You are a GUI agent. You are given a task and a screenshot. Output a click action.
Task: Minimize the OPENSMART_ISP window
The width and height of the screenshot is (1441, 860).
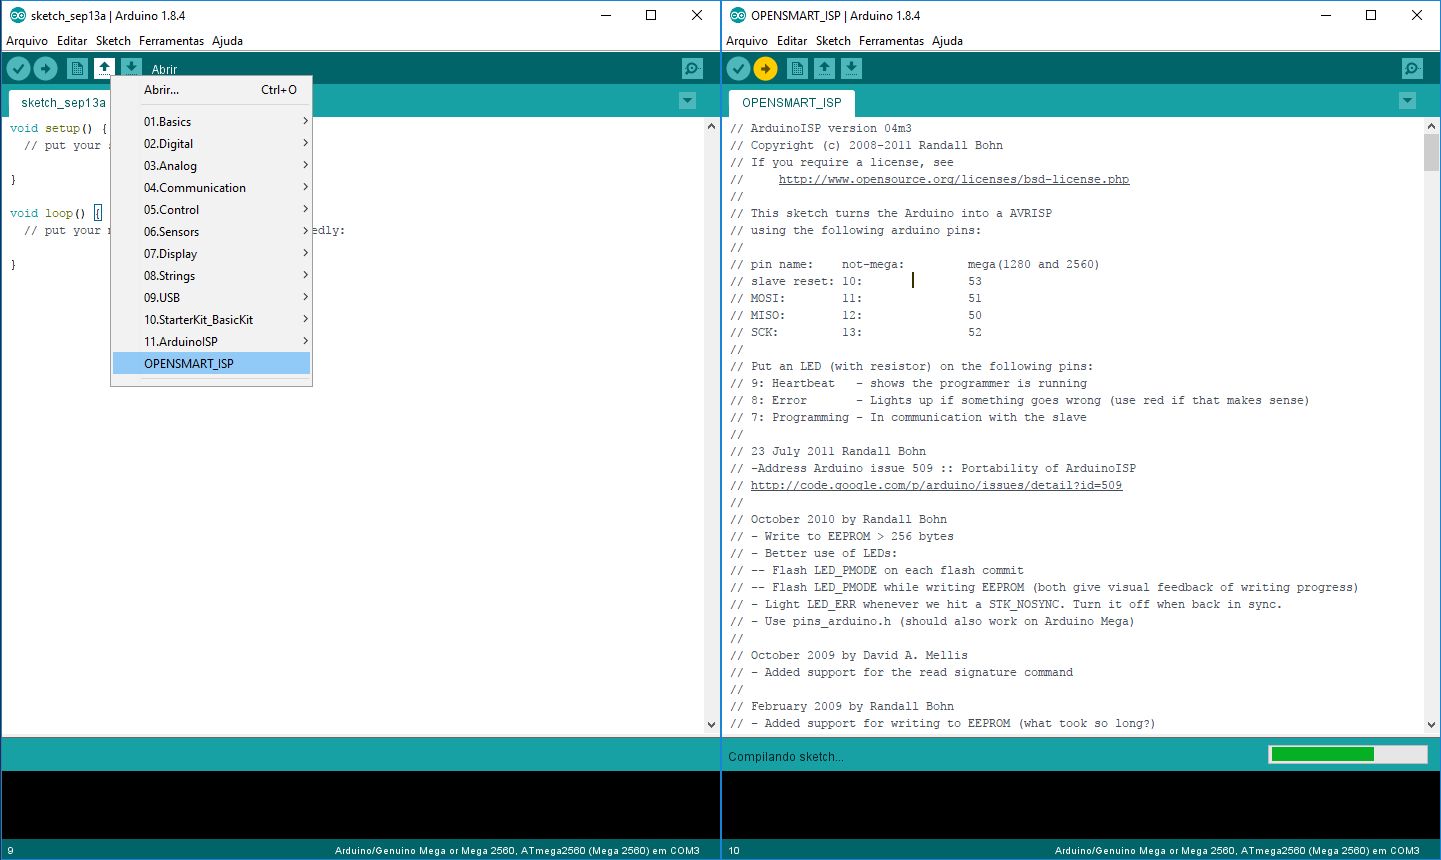coord(1325,15)
